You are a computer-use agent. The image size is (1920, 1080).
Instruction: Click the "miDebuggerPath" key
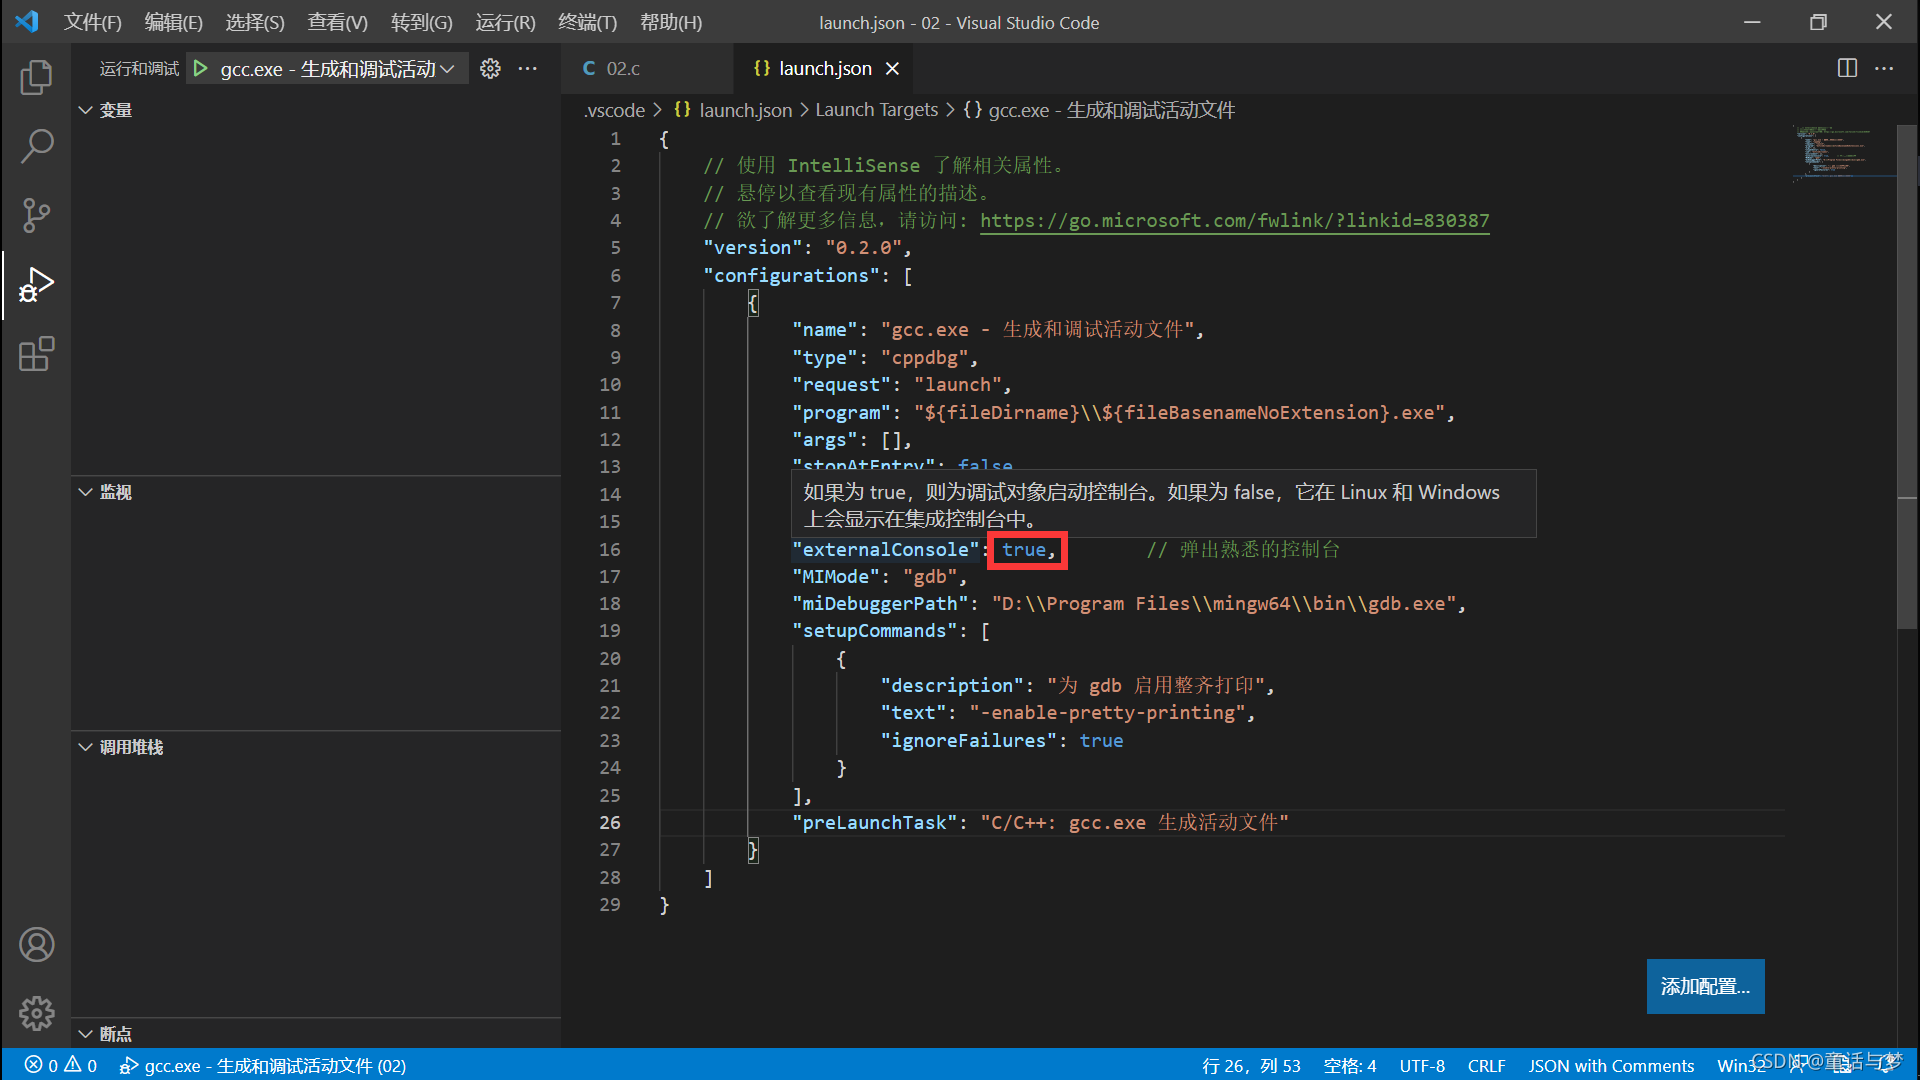(880, 603)
